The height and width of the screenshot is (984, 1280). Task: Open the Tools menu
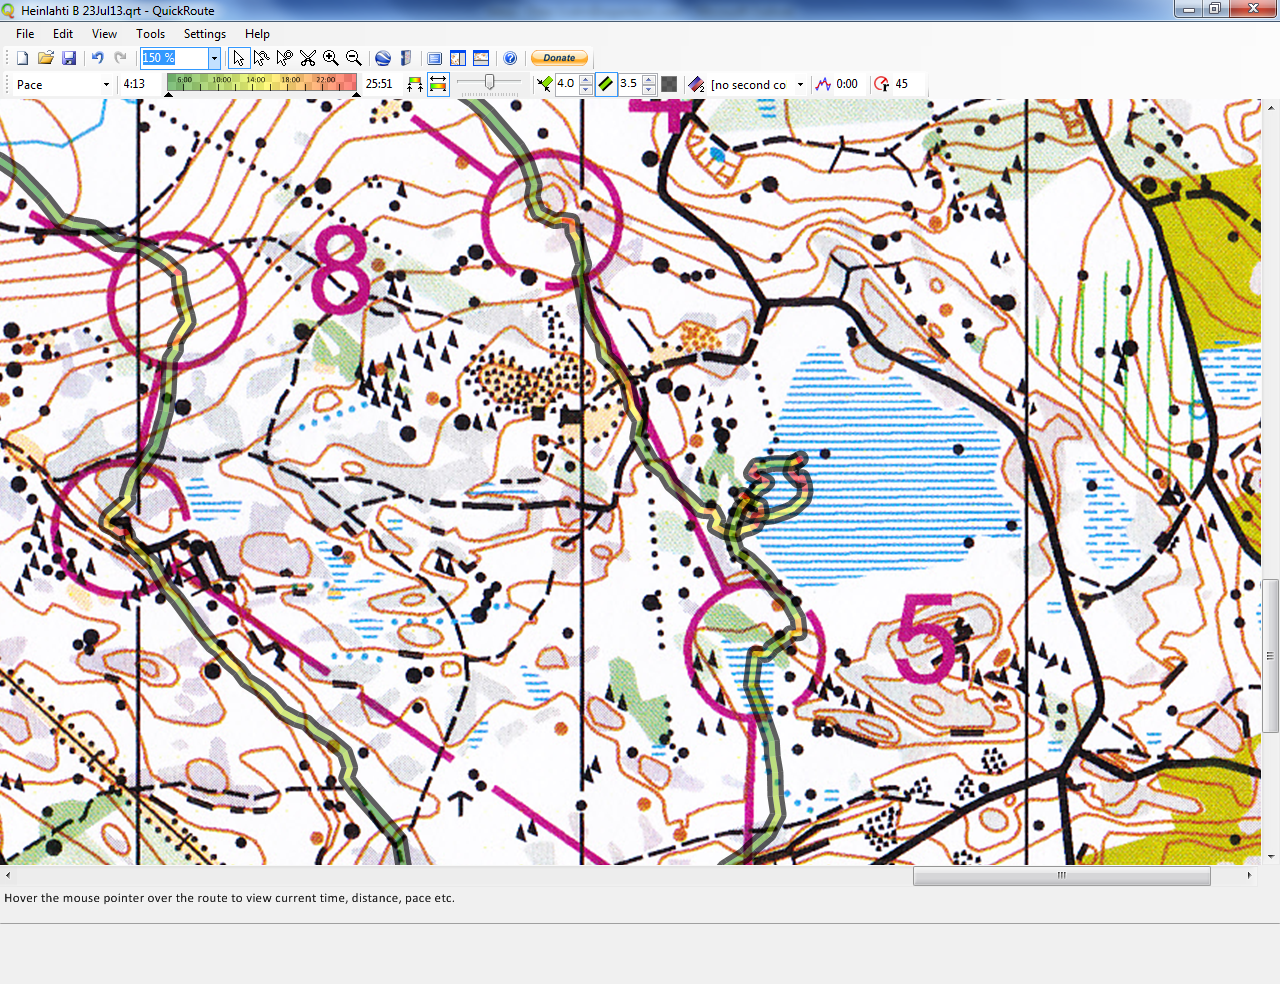click(x=151, y=34)
